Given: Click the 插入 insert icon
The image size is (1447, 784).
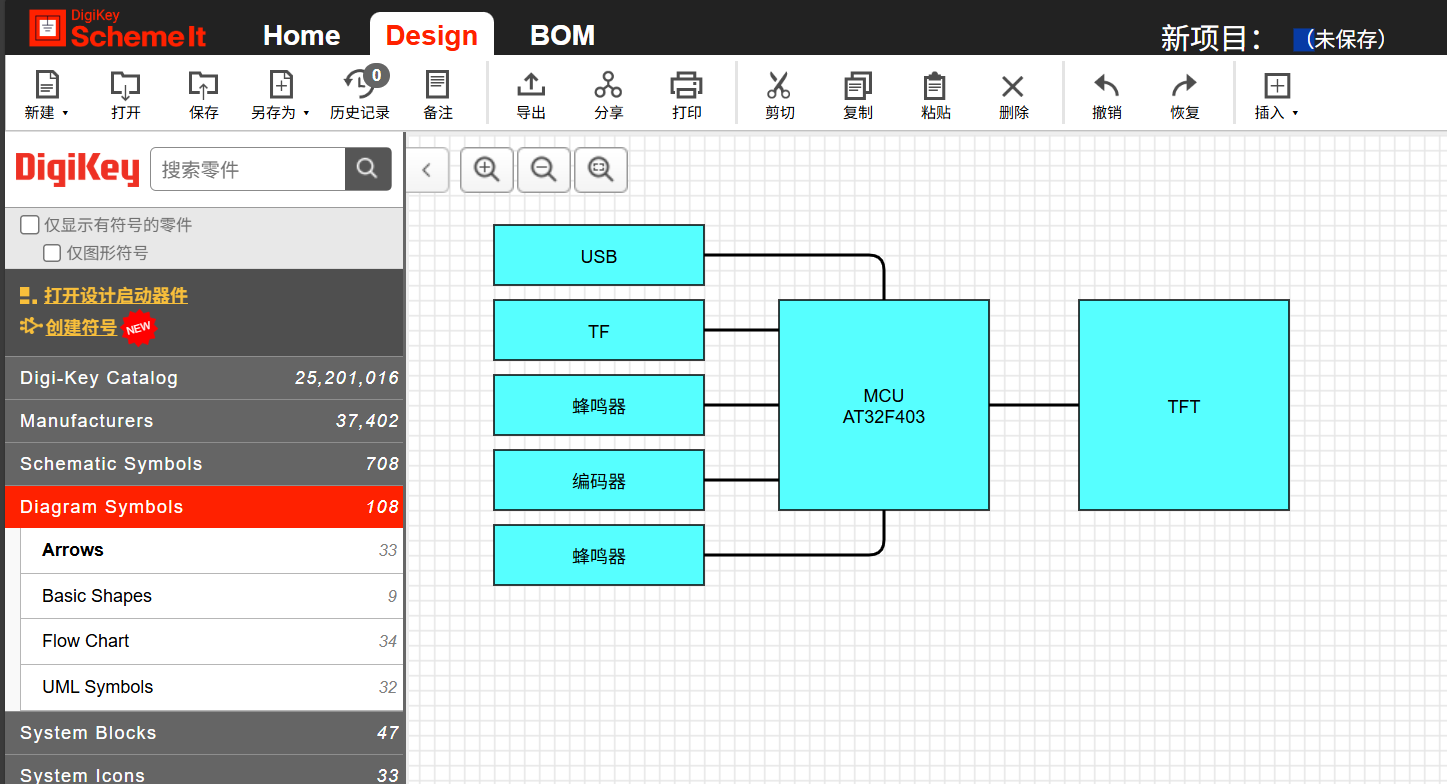Looking at the screenshot, I should (1277, 85).
